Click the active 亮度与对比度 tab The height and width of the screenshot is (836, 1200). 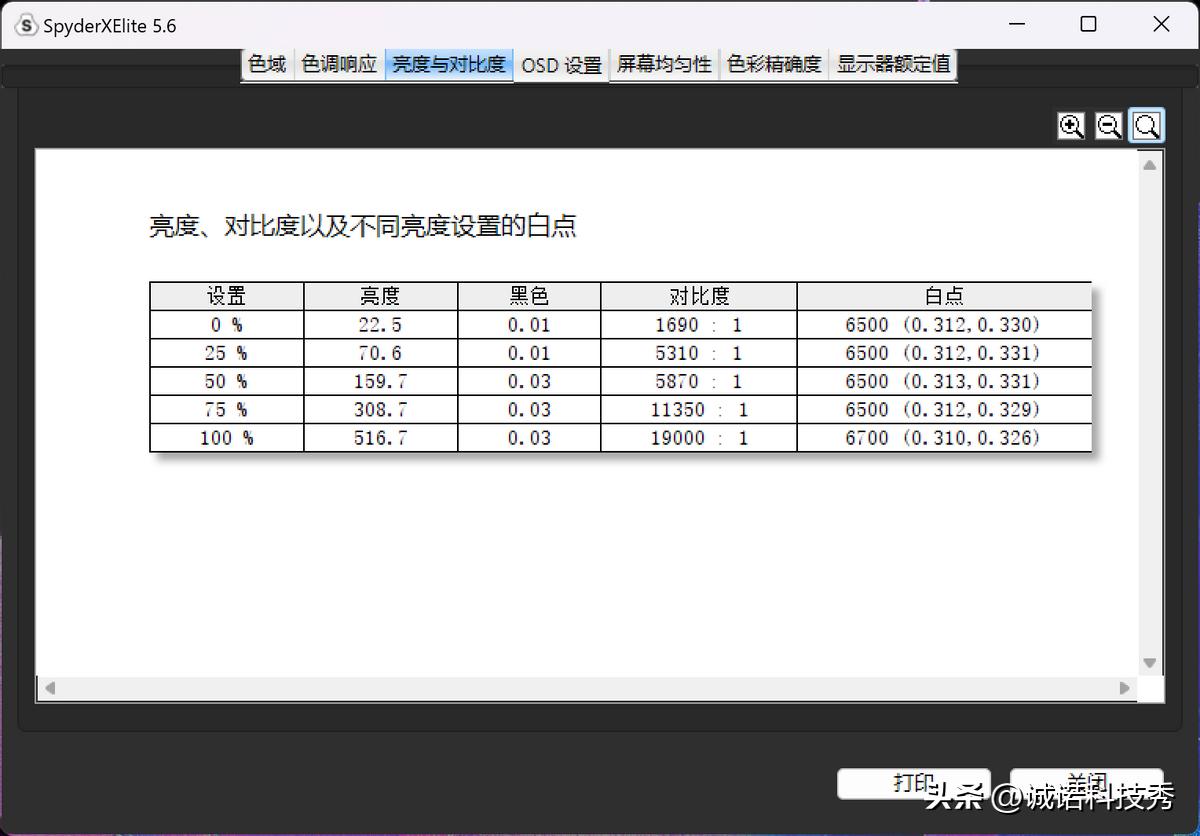pyautogui.click(x=448, y=64)
